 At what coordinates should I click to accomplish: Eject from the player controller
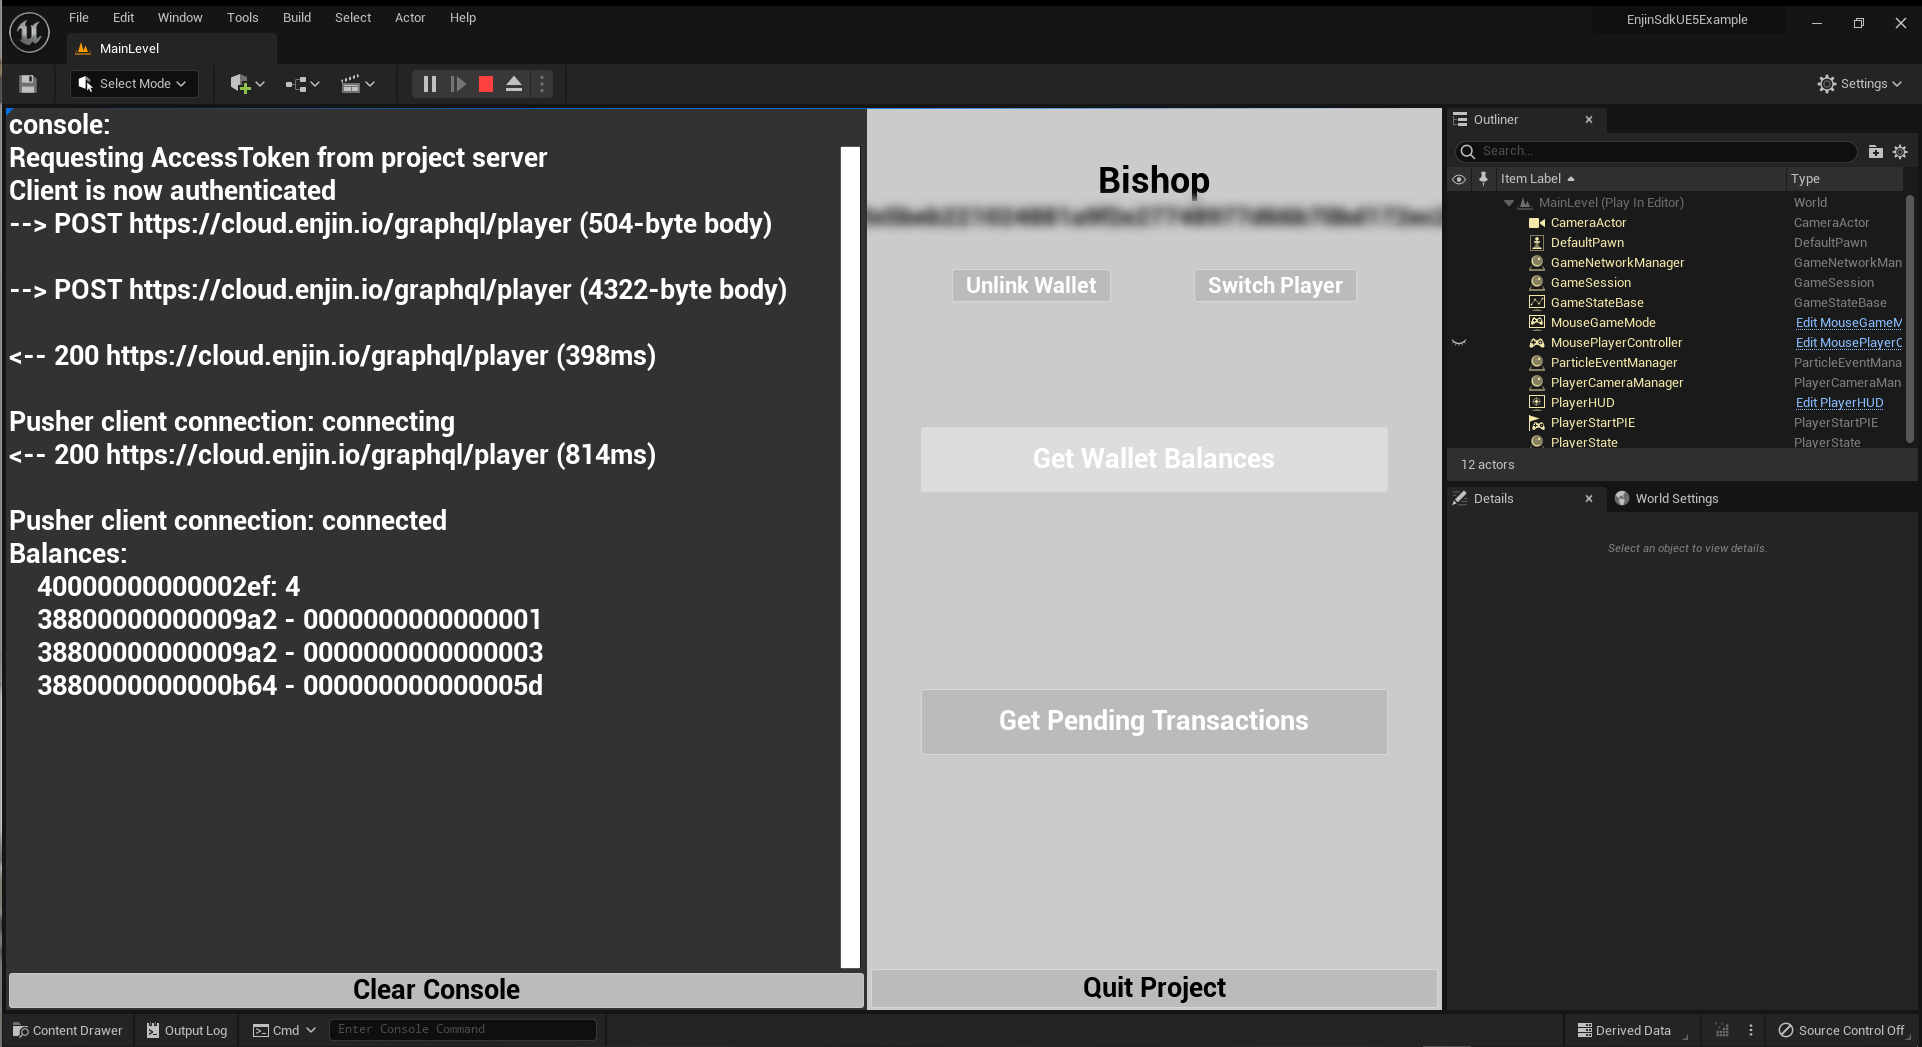coord(514,84)
